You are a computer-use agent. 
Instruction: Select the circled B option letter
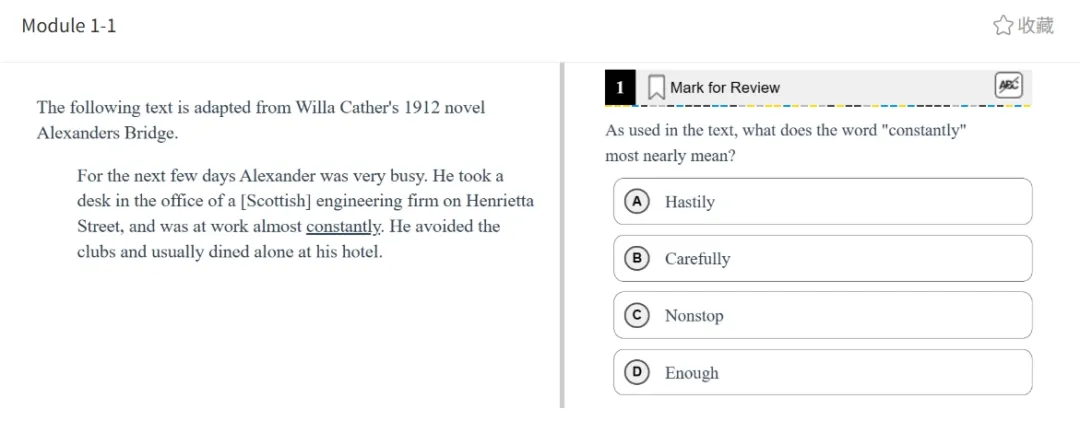click(x=636, y=258)
